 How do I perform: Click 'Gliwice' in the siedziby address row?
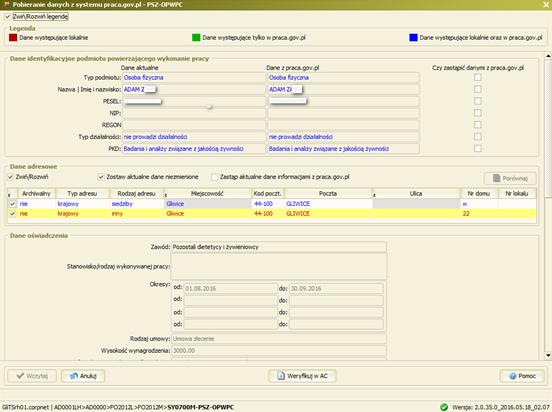pyautogui.click(x=175, y=204)
